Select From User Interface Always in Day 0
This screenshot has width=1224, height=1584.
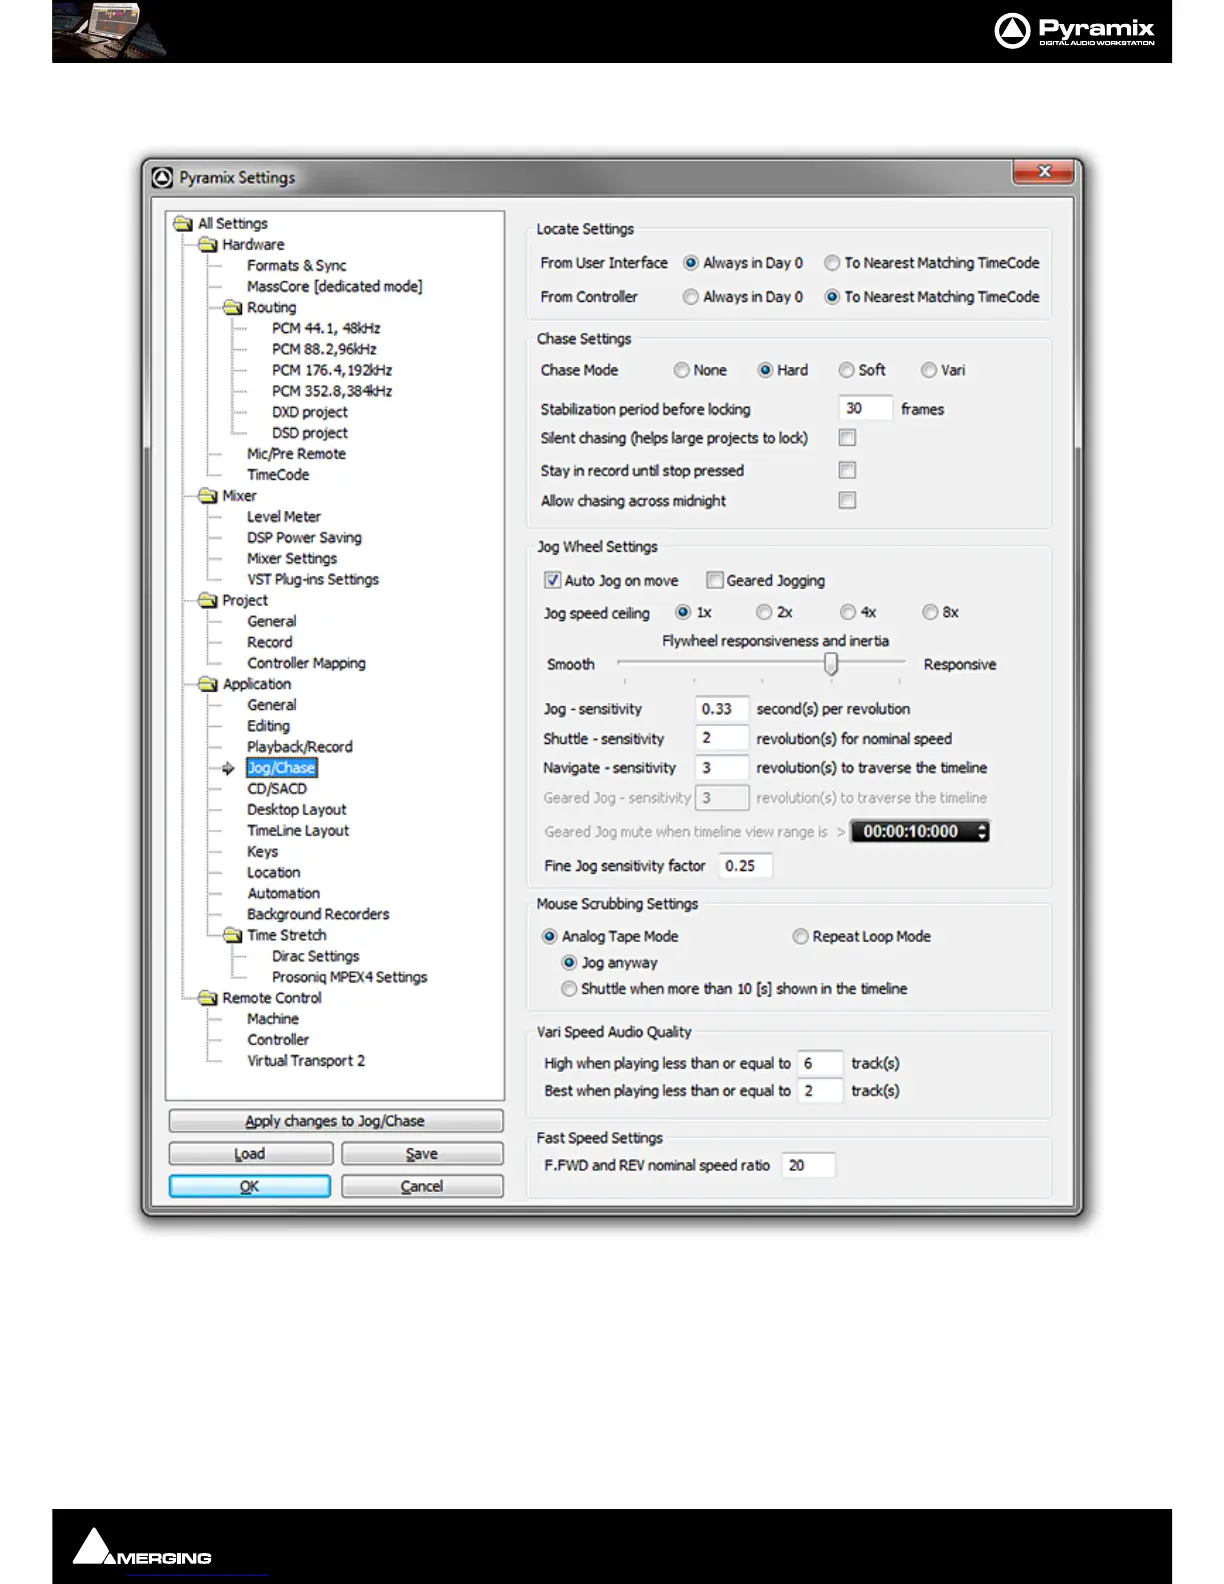pos(690,263)
